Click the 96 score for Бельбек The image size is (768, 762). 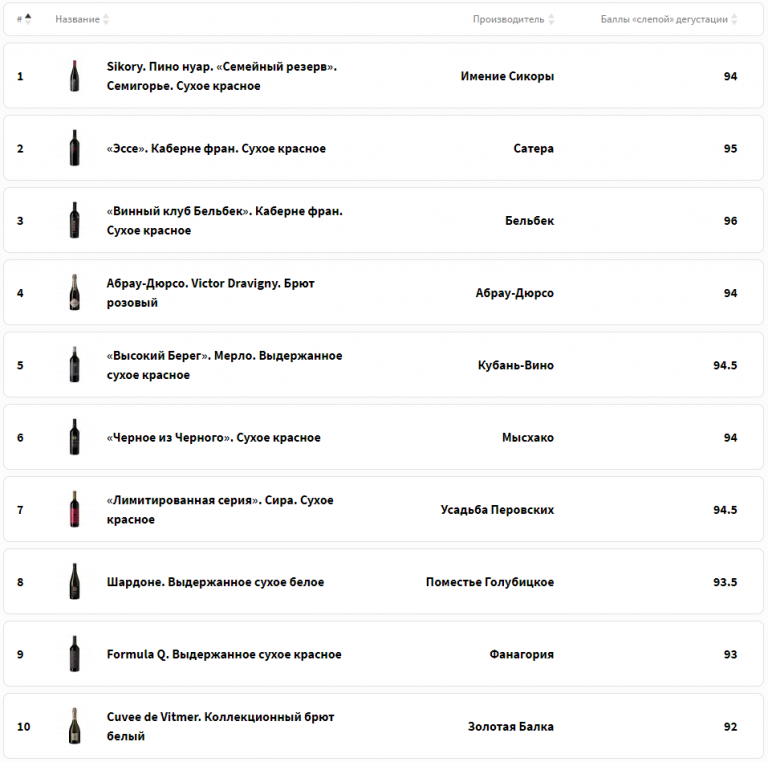pyautogui.click(x=730, y=221)
